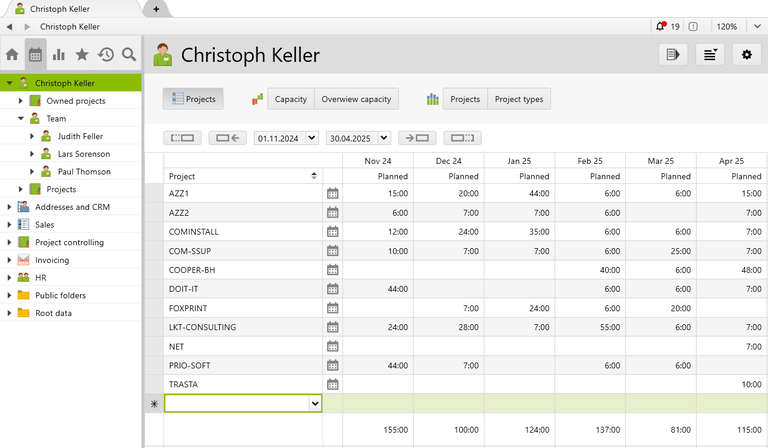Select the COMINSTALL project name

point(193,232)
